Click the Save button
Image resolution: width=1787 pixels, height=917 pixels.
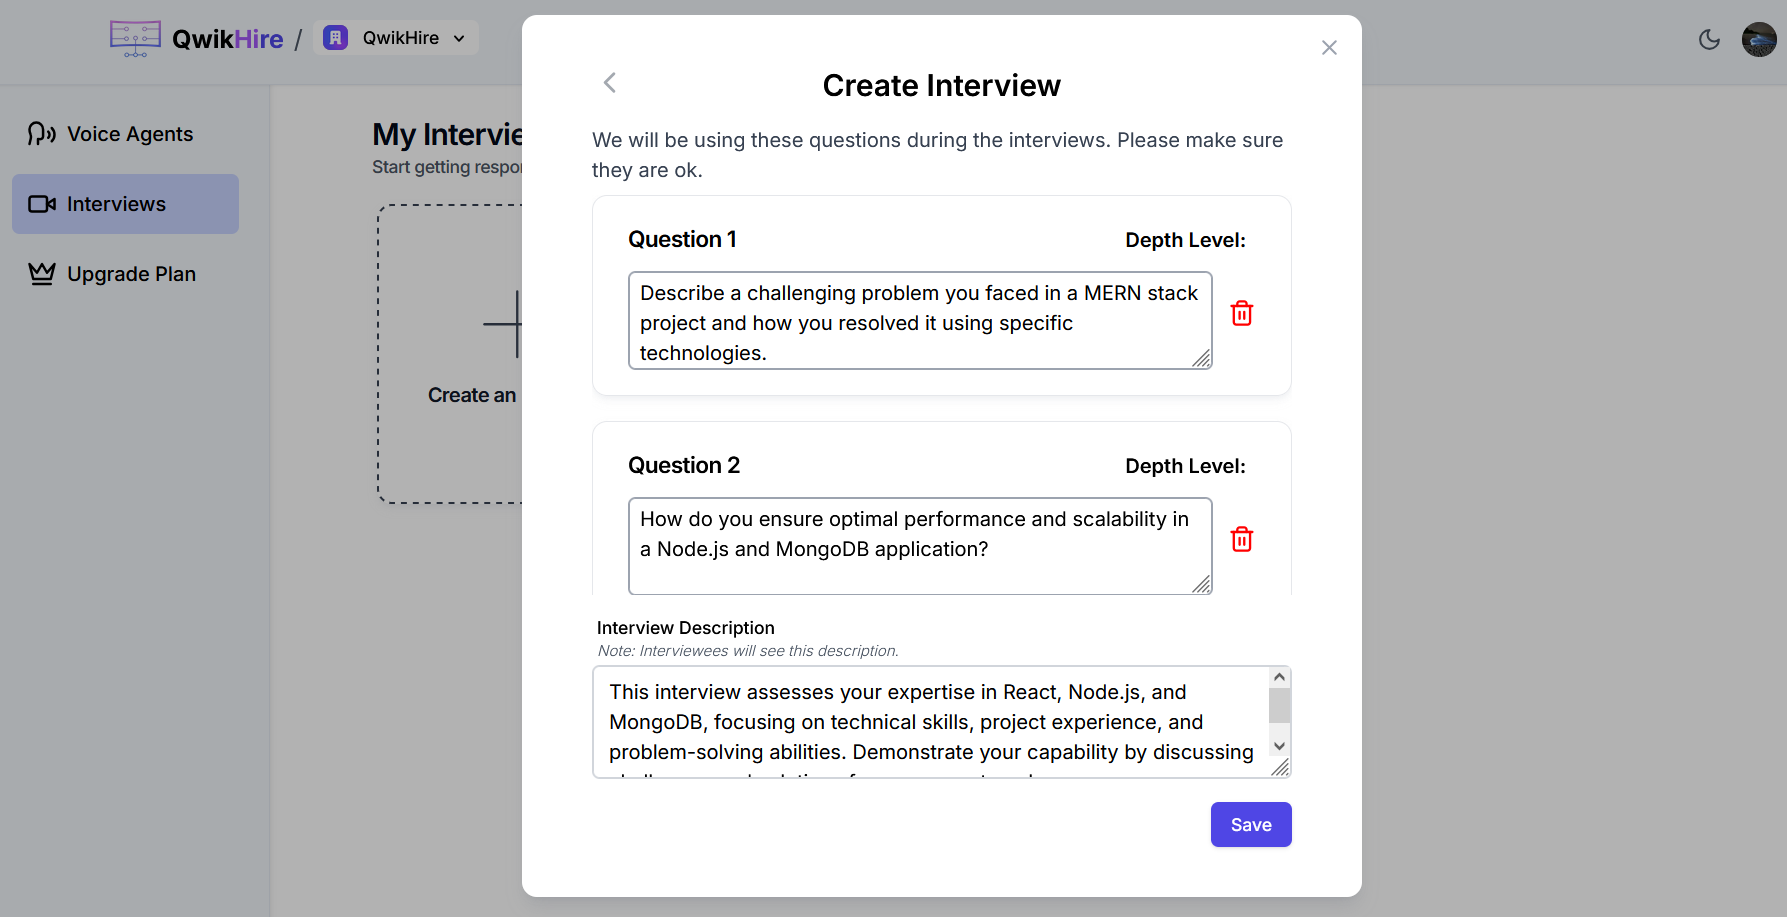pos(1250,824)
